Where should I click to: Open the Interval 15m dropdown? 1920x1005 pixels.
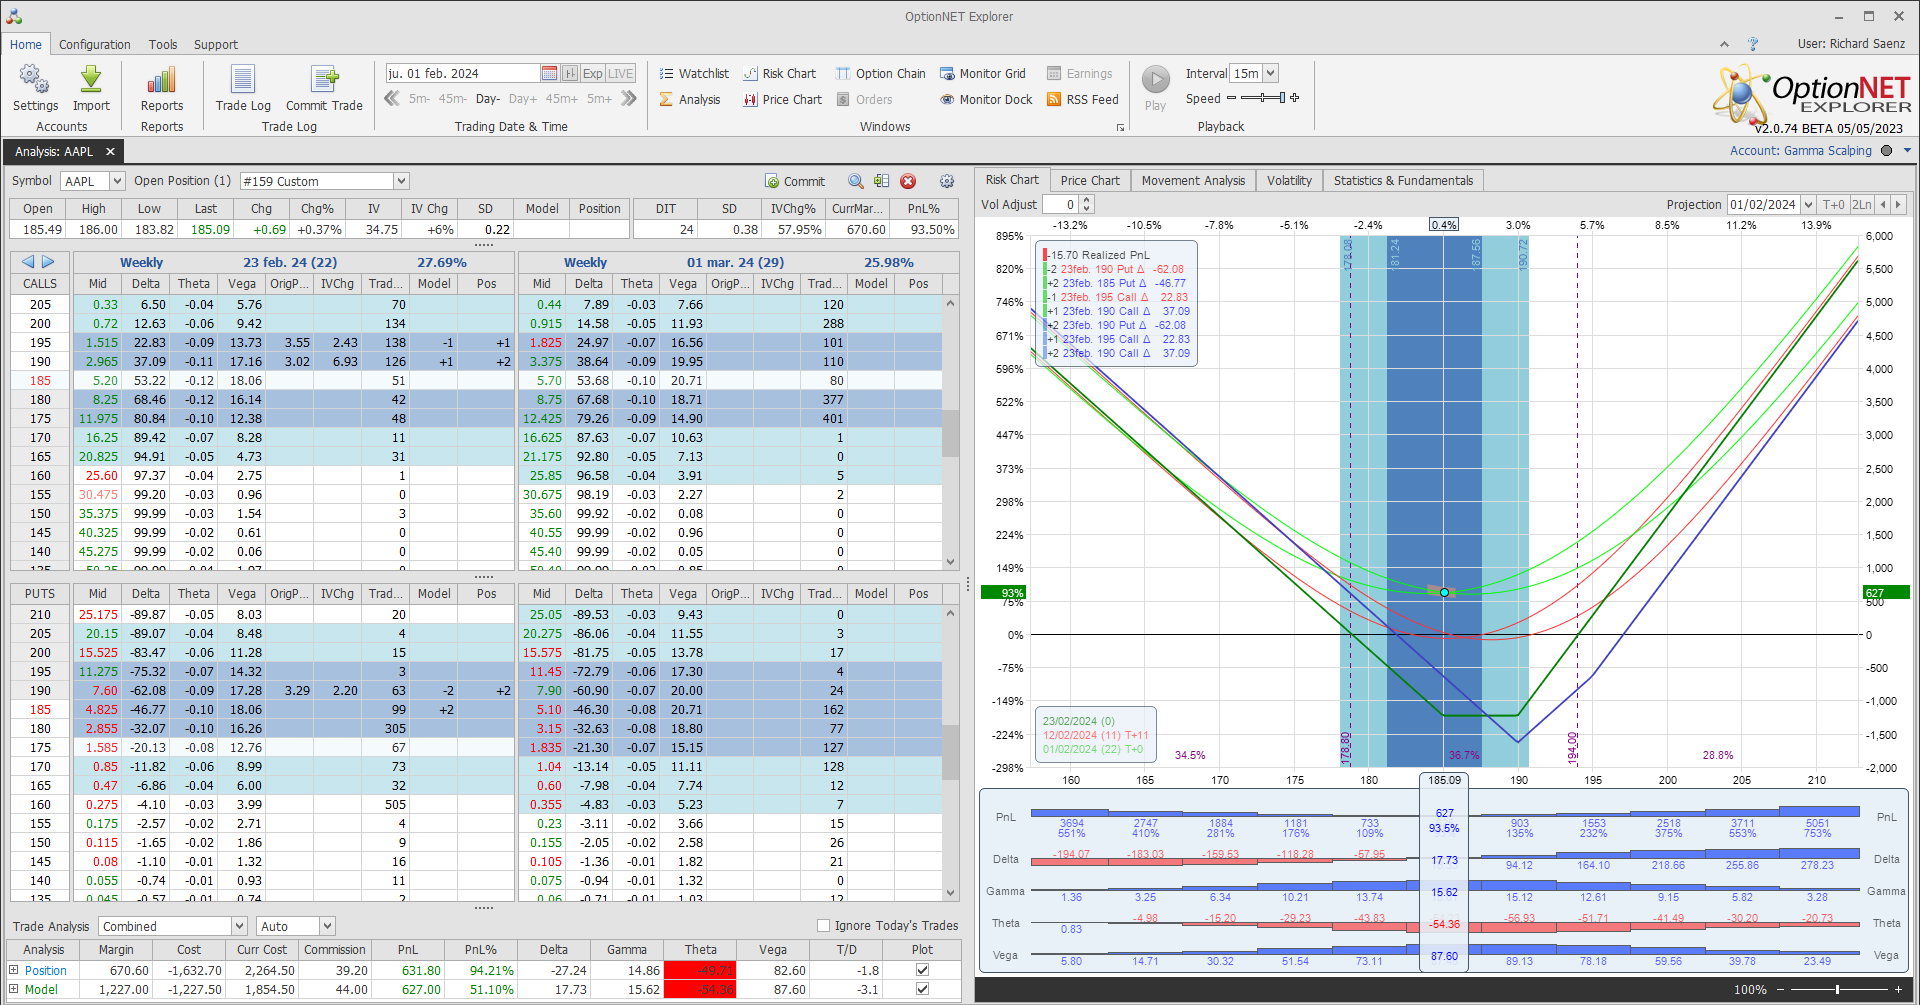pyautogui.click(x=1270, y=73)
